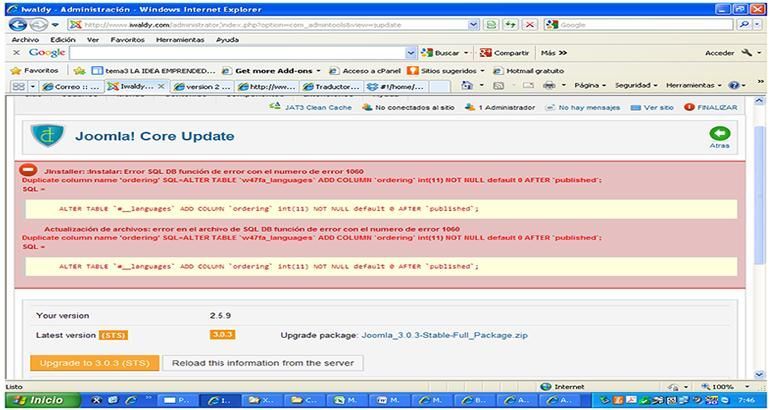Click the Favoritos star button
The width and height of the screenshot is (770, 410).
click(34, 71)
